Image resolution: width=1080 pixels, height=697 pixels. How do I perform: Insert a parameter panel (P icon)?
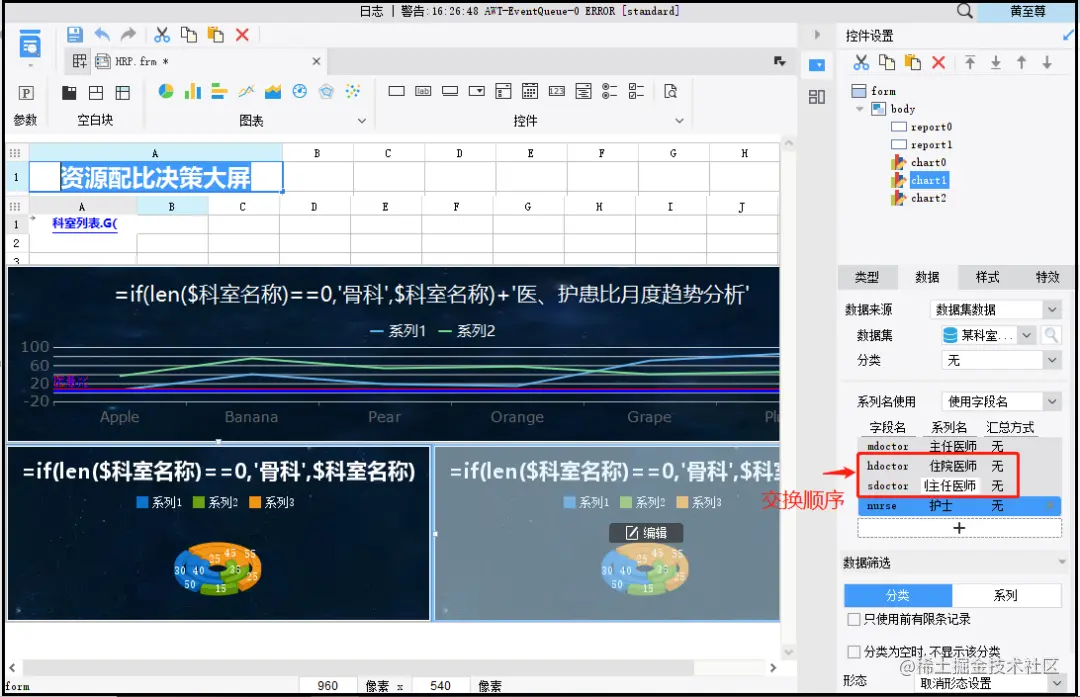(x=26, y=93)
